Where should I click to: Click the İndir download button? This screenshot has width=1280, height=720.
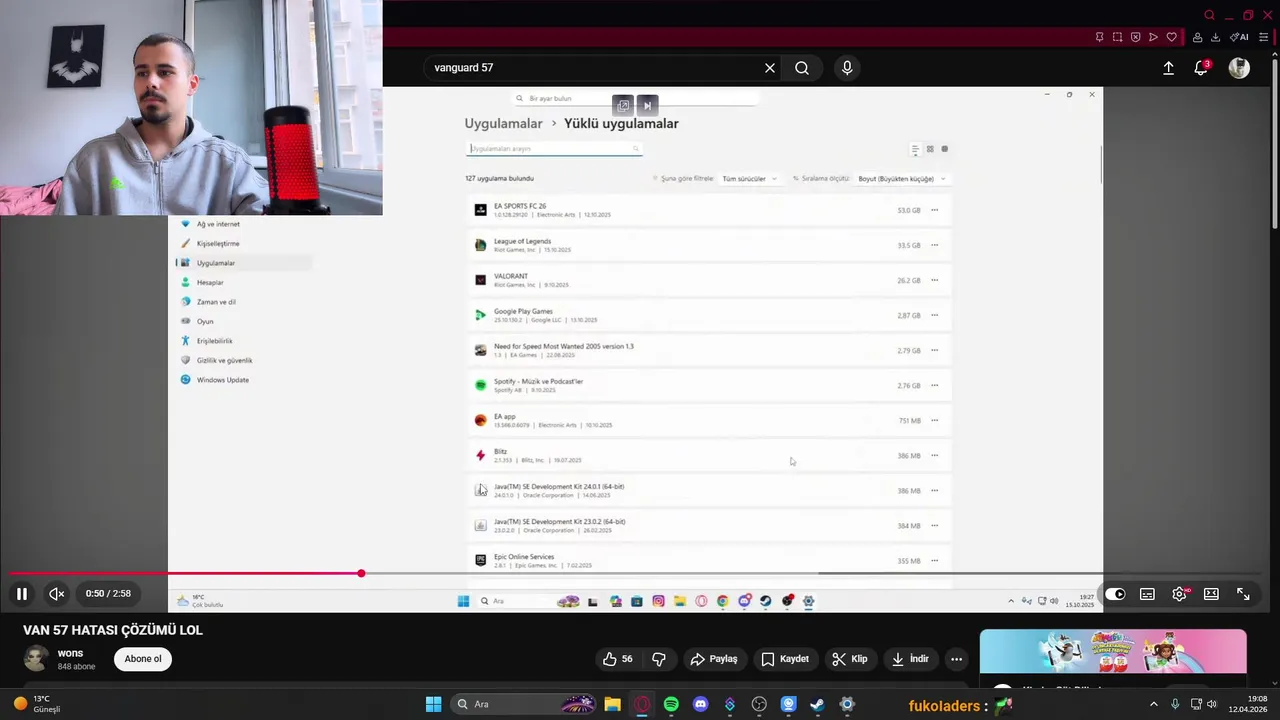[x=910, y=659]
